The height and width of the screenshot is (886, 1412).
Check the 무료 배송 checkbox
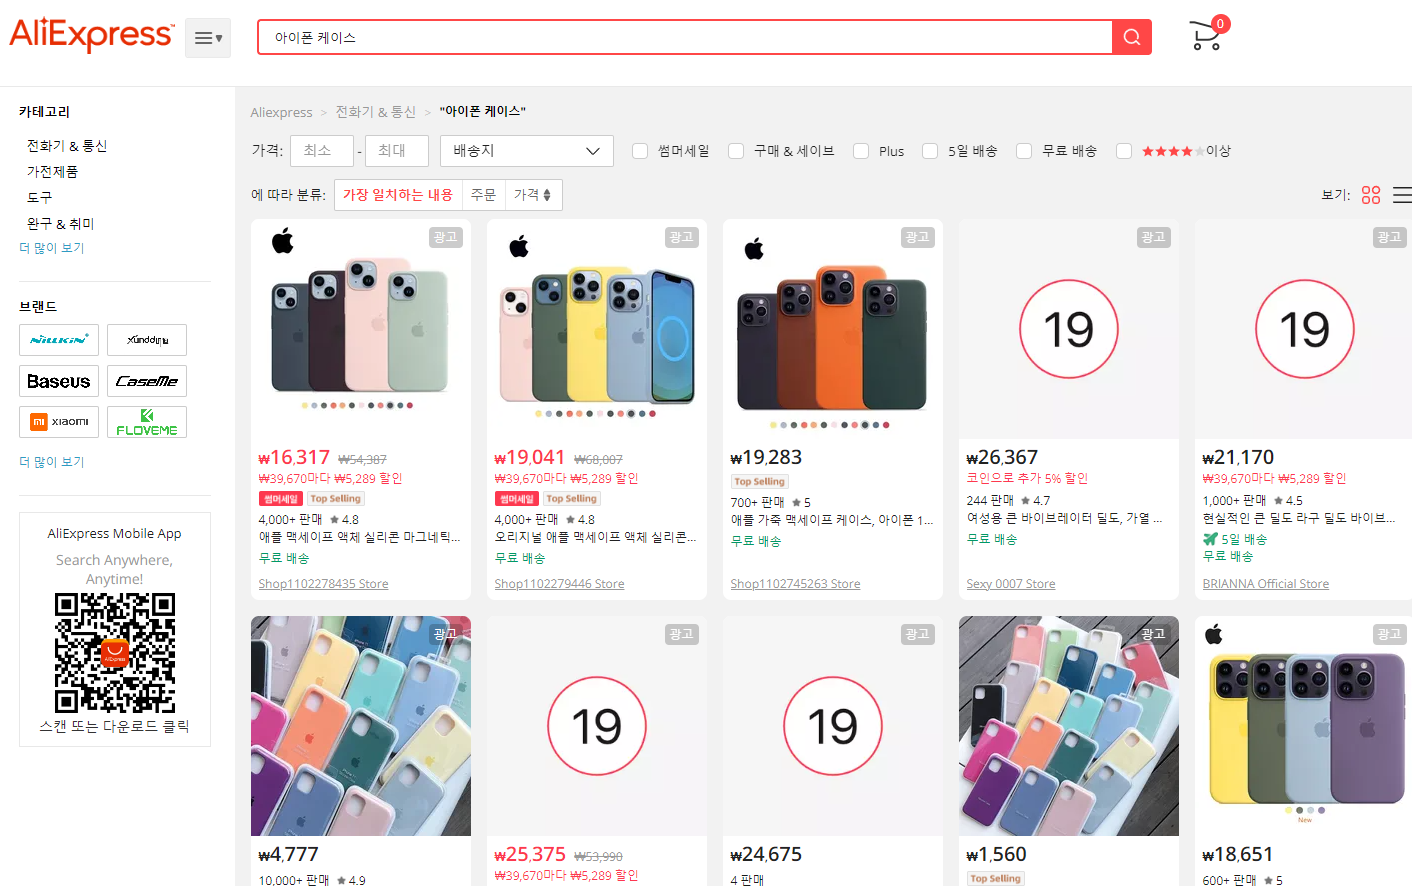tap(1024, 151)
